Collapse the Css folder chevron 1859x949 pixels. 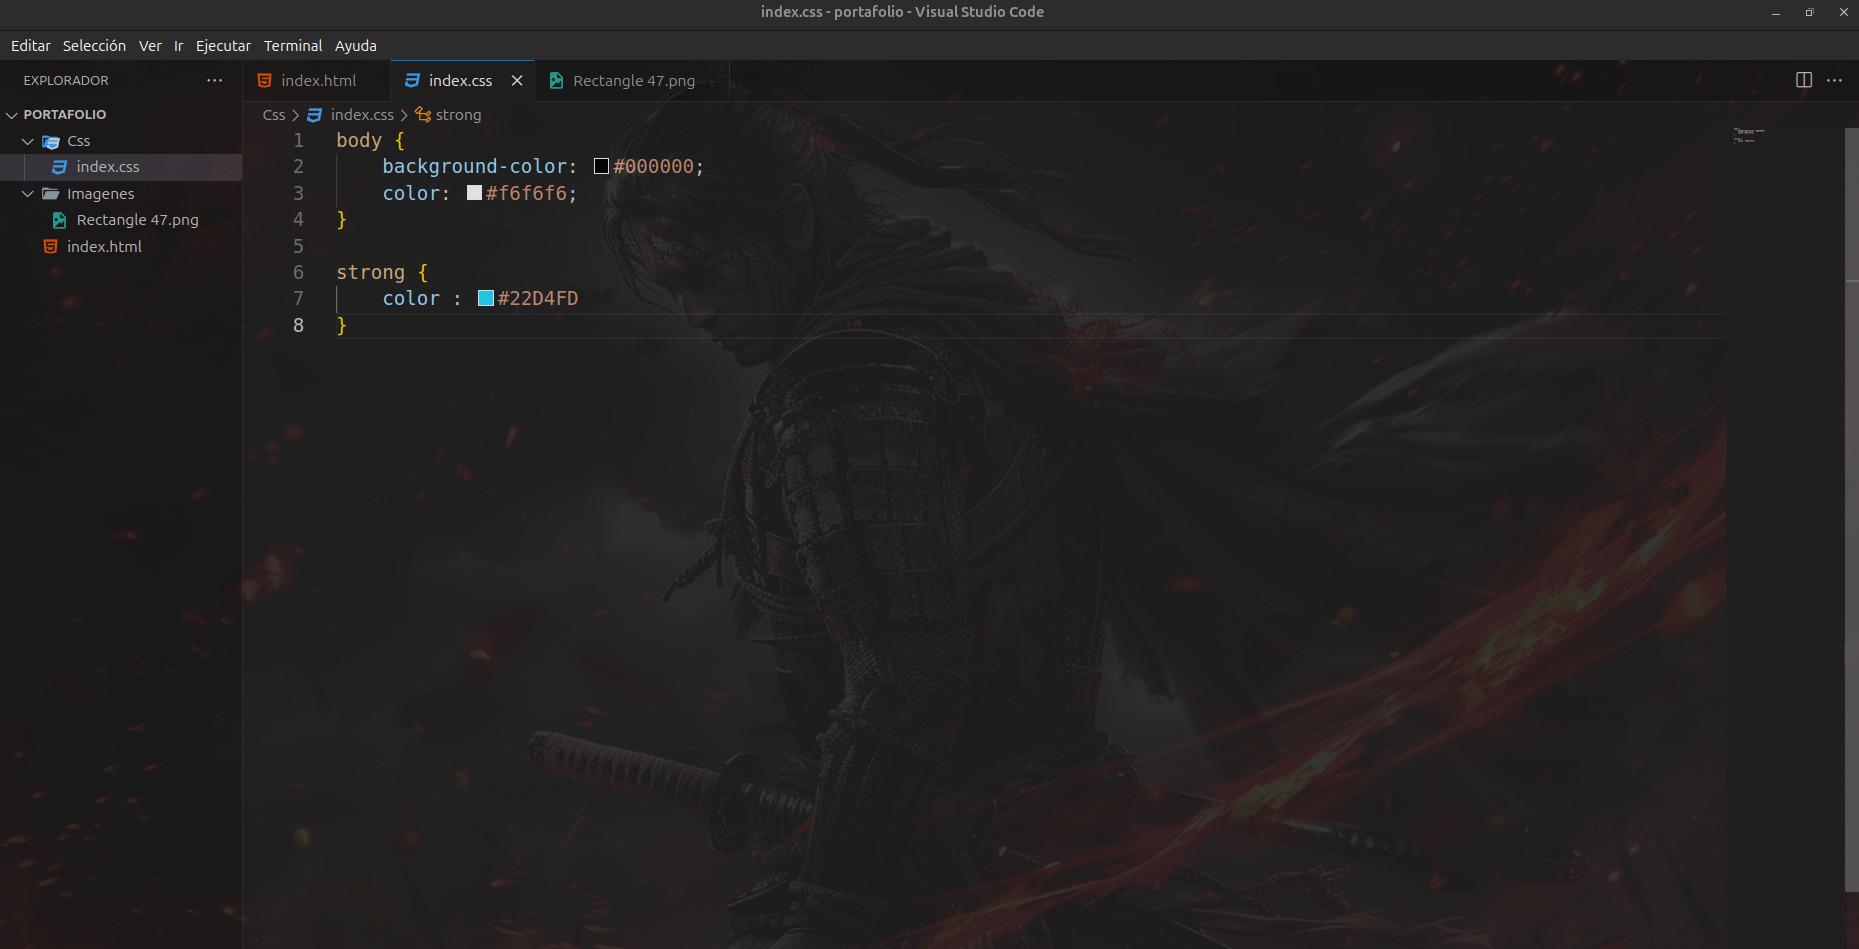point(28,141)
